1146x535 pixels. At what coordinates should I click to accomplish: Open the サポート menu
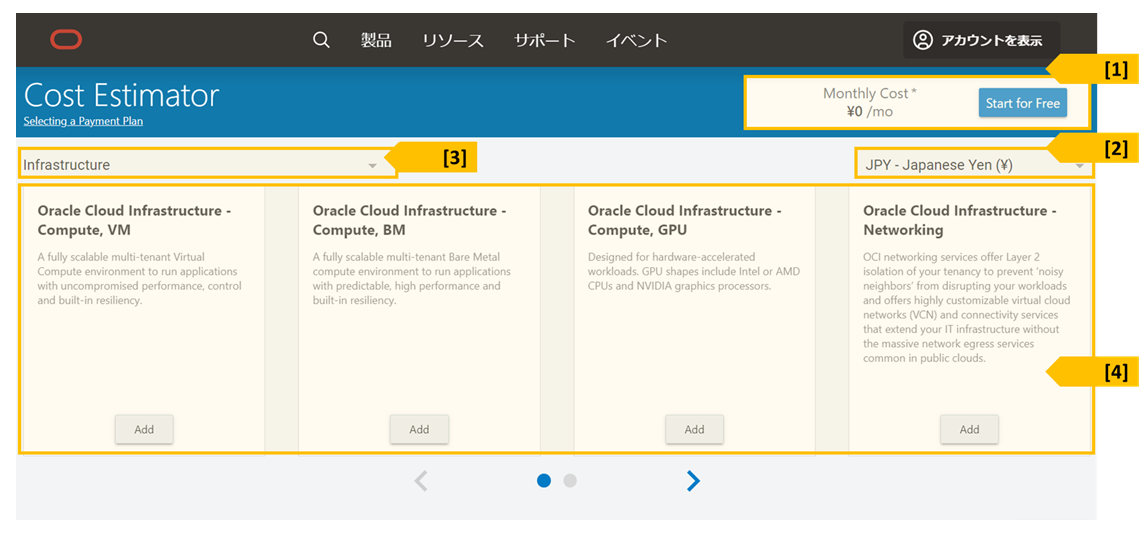point(544,40)
